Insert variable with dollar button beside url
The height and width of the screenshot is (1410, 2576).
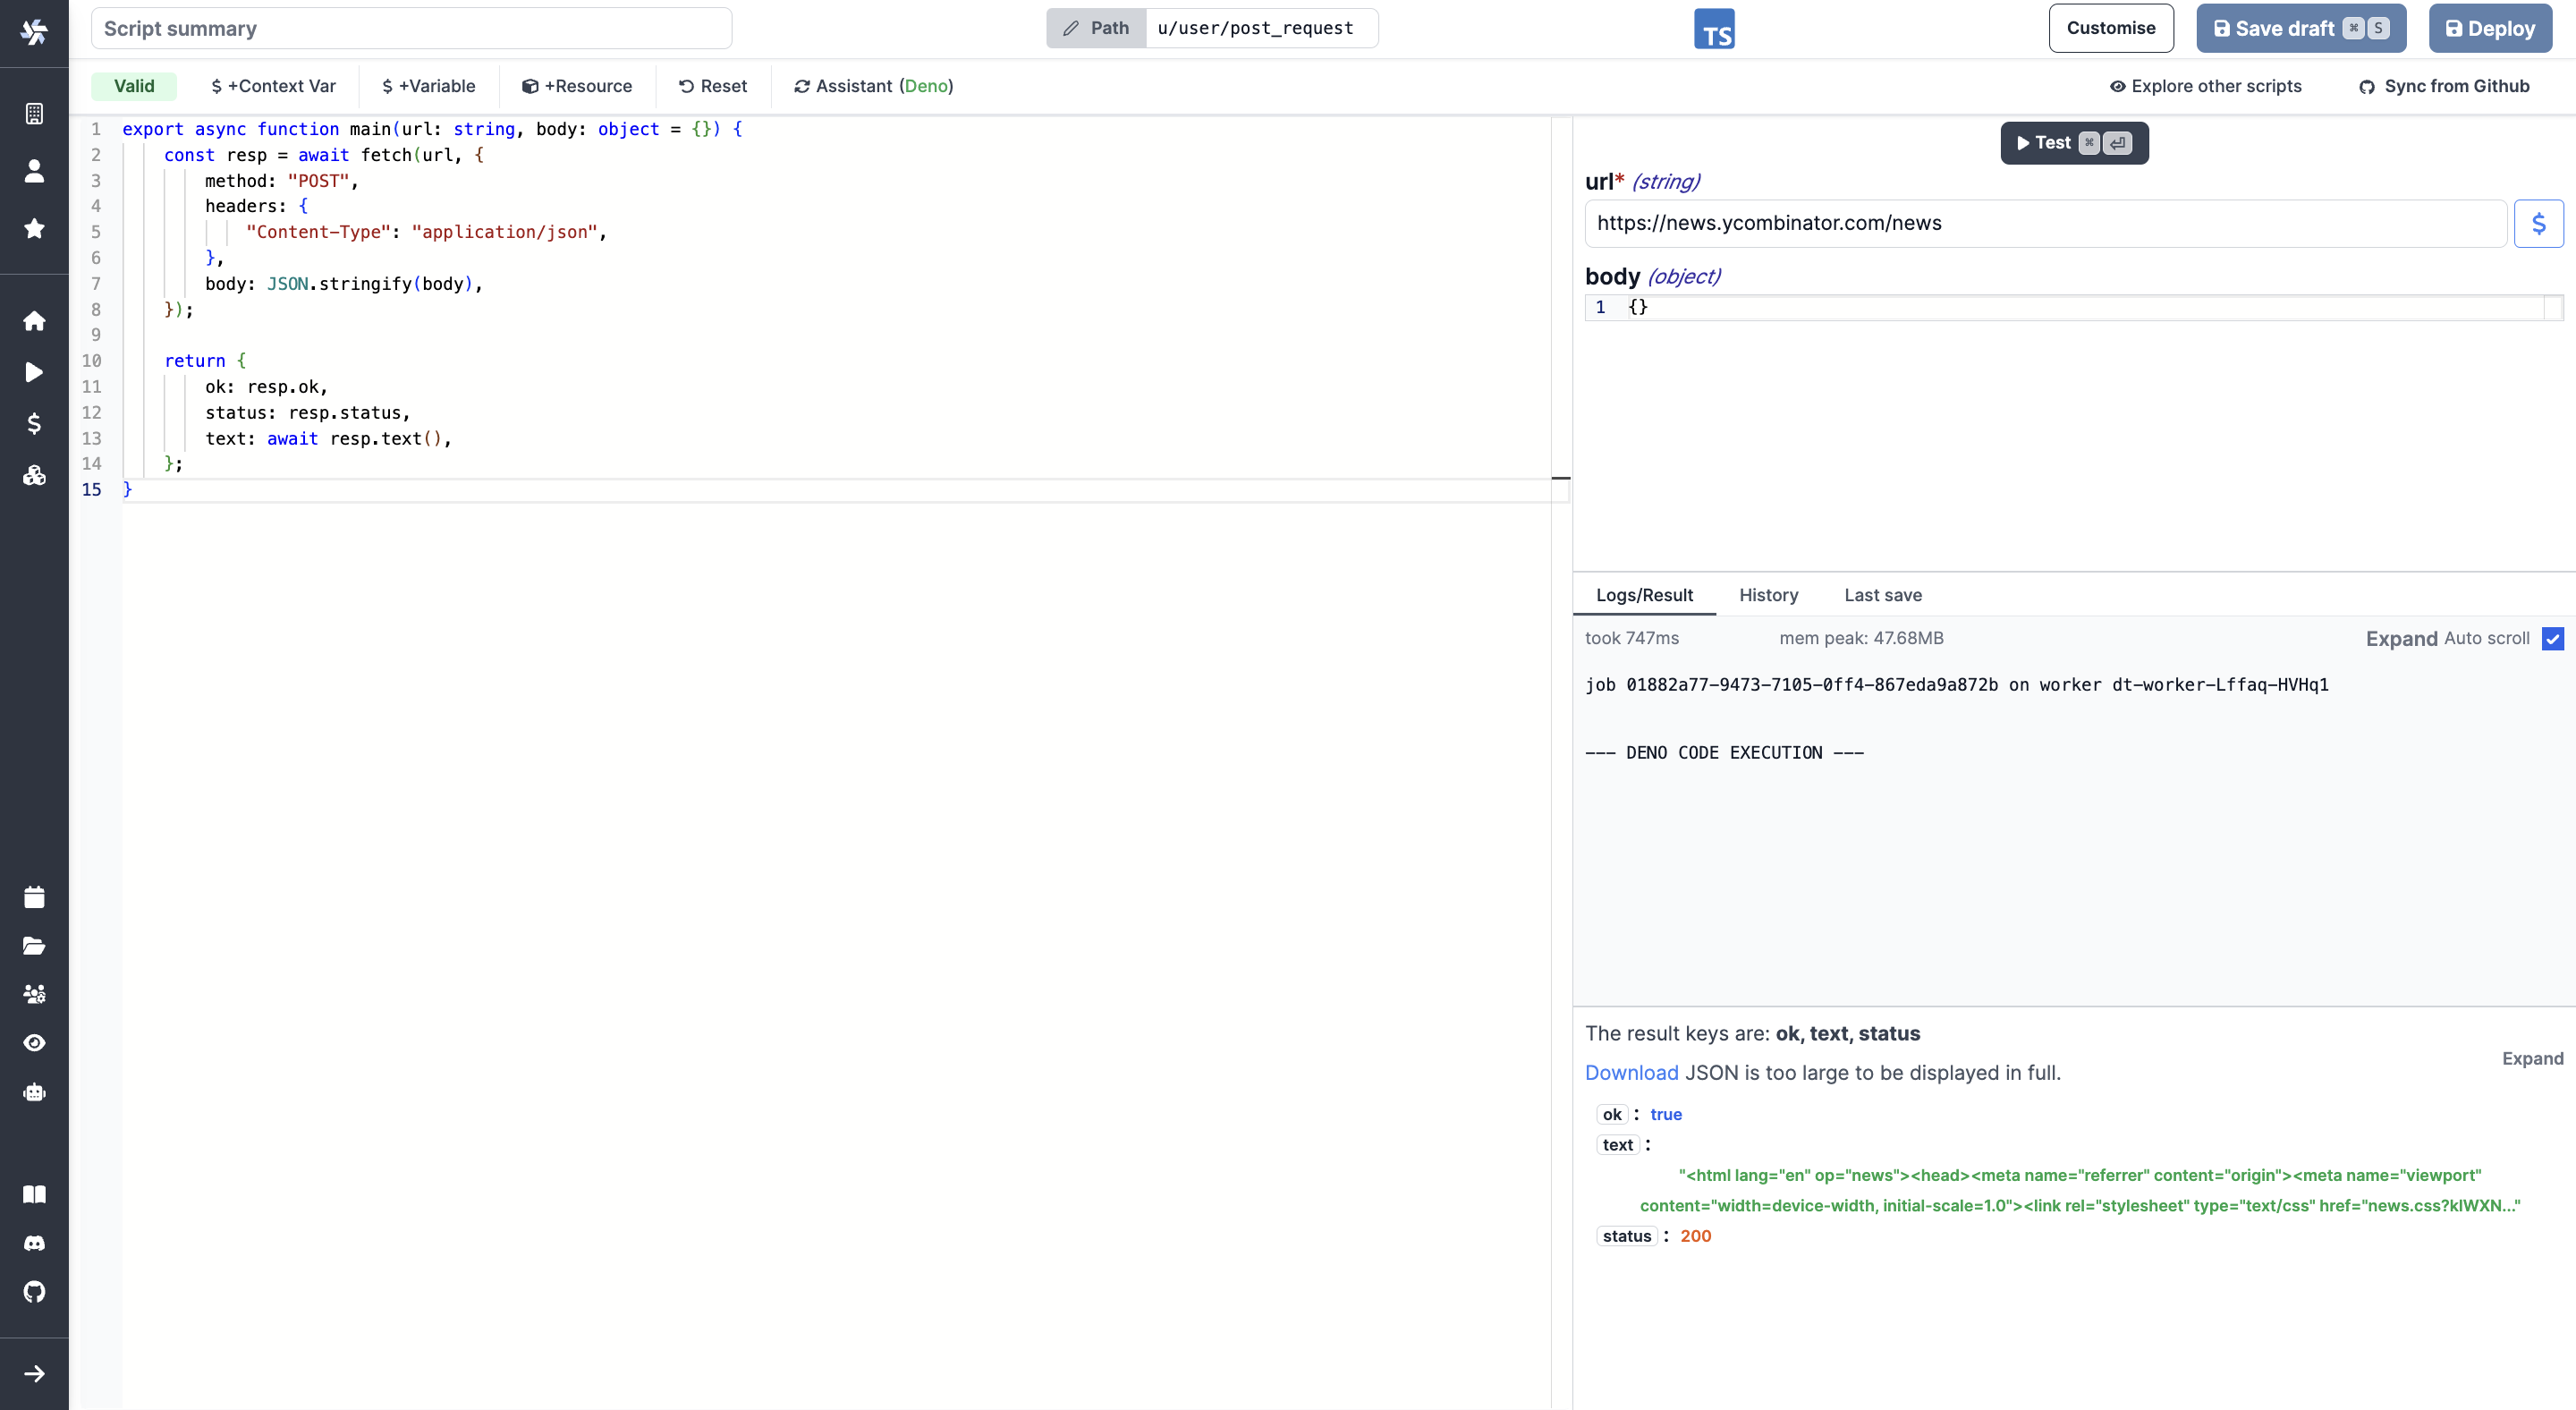click(x=2538, y=223)
